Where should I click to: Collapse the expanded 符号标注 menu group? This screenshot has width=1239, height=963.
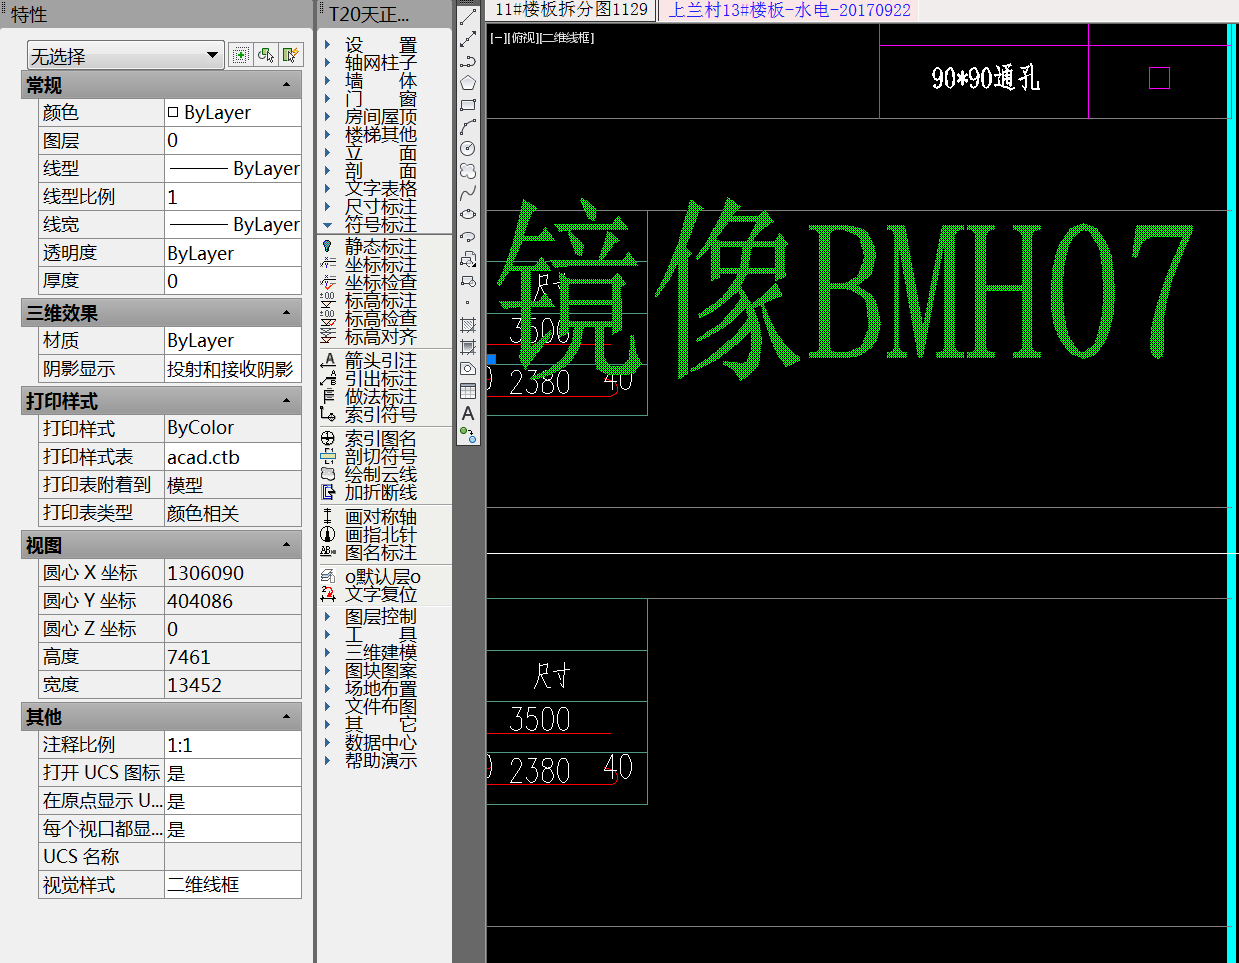pyautogui.click(x=380, y=225)
